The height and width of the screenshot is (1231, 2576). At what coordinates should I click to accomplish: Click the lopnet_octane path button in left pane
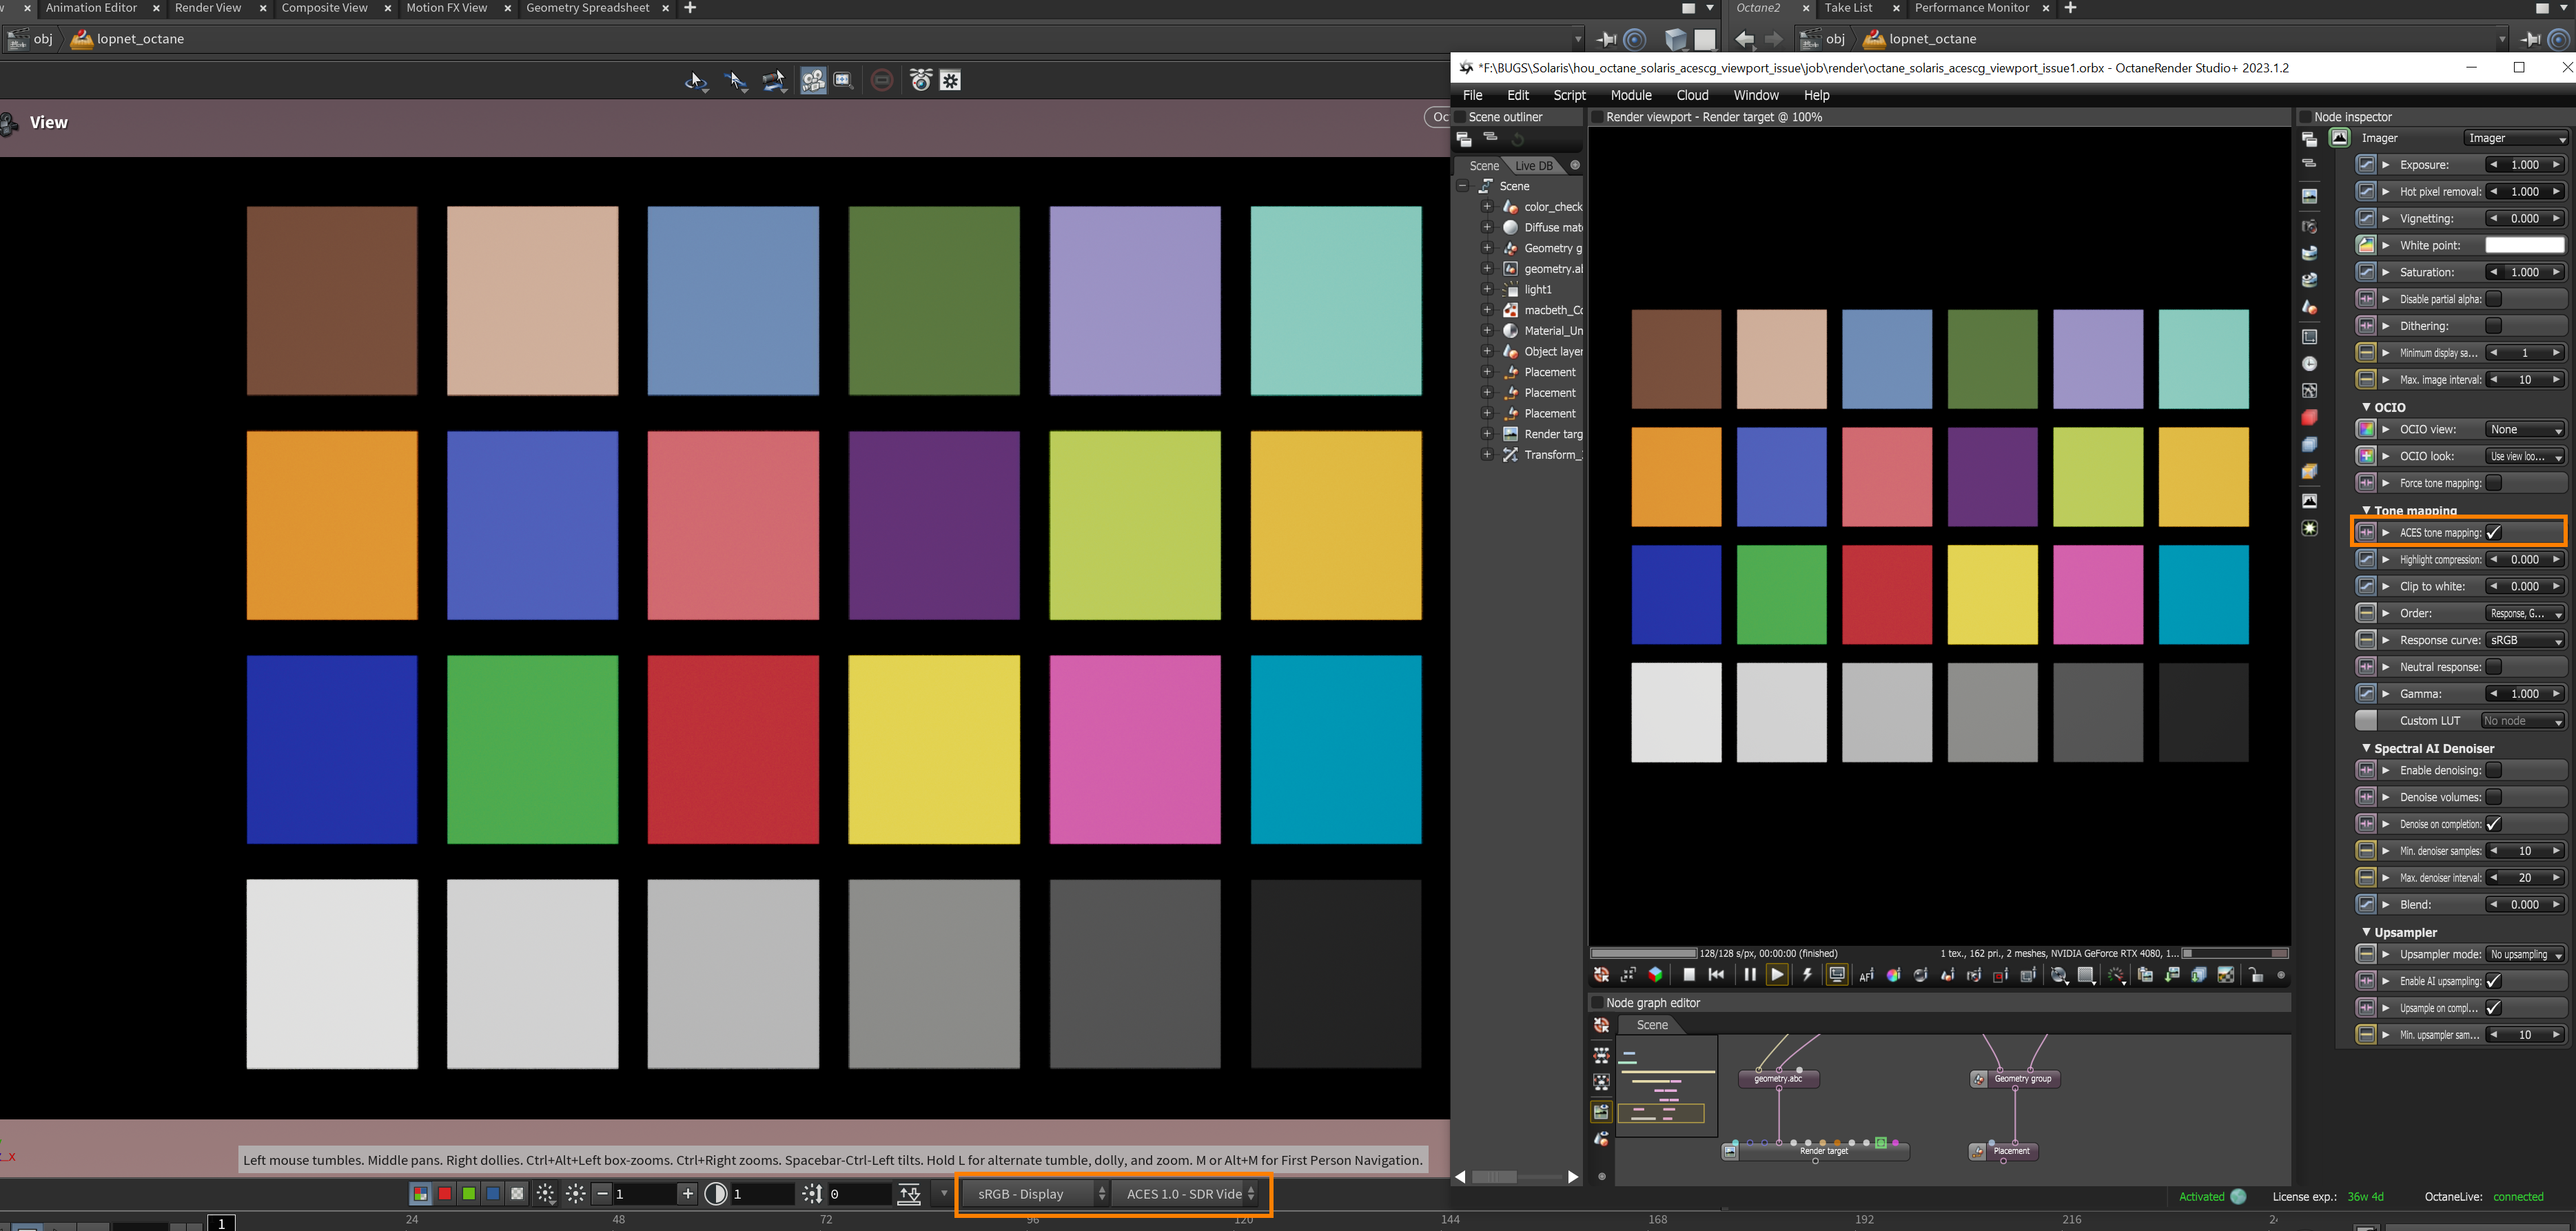tap(127, 39)
